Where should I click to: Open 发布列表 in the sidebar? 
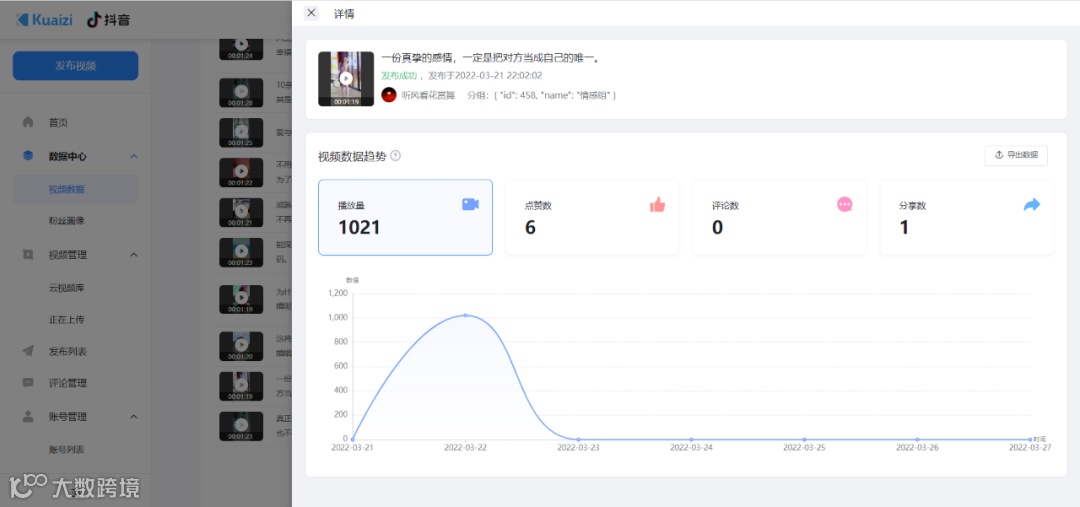(68, 351)
